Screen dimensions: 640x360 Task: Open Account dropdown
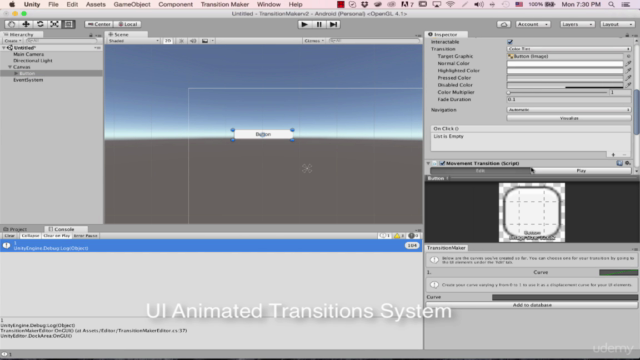[x=533, y=24]
